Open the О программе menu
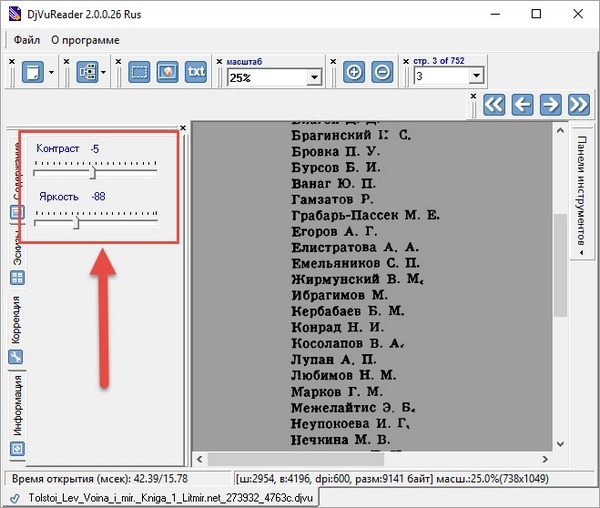Viewport: 600px width, 508px height. tap(85, 40)
